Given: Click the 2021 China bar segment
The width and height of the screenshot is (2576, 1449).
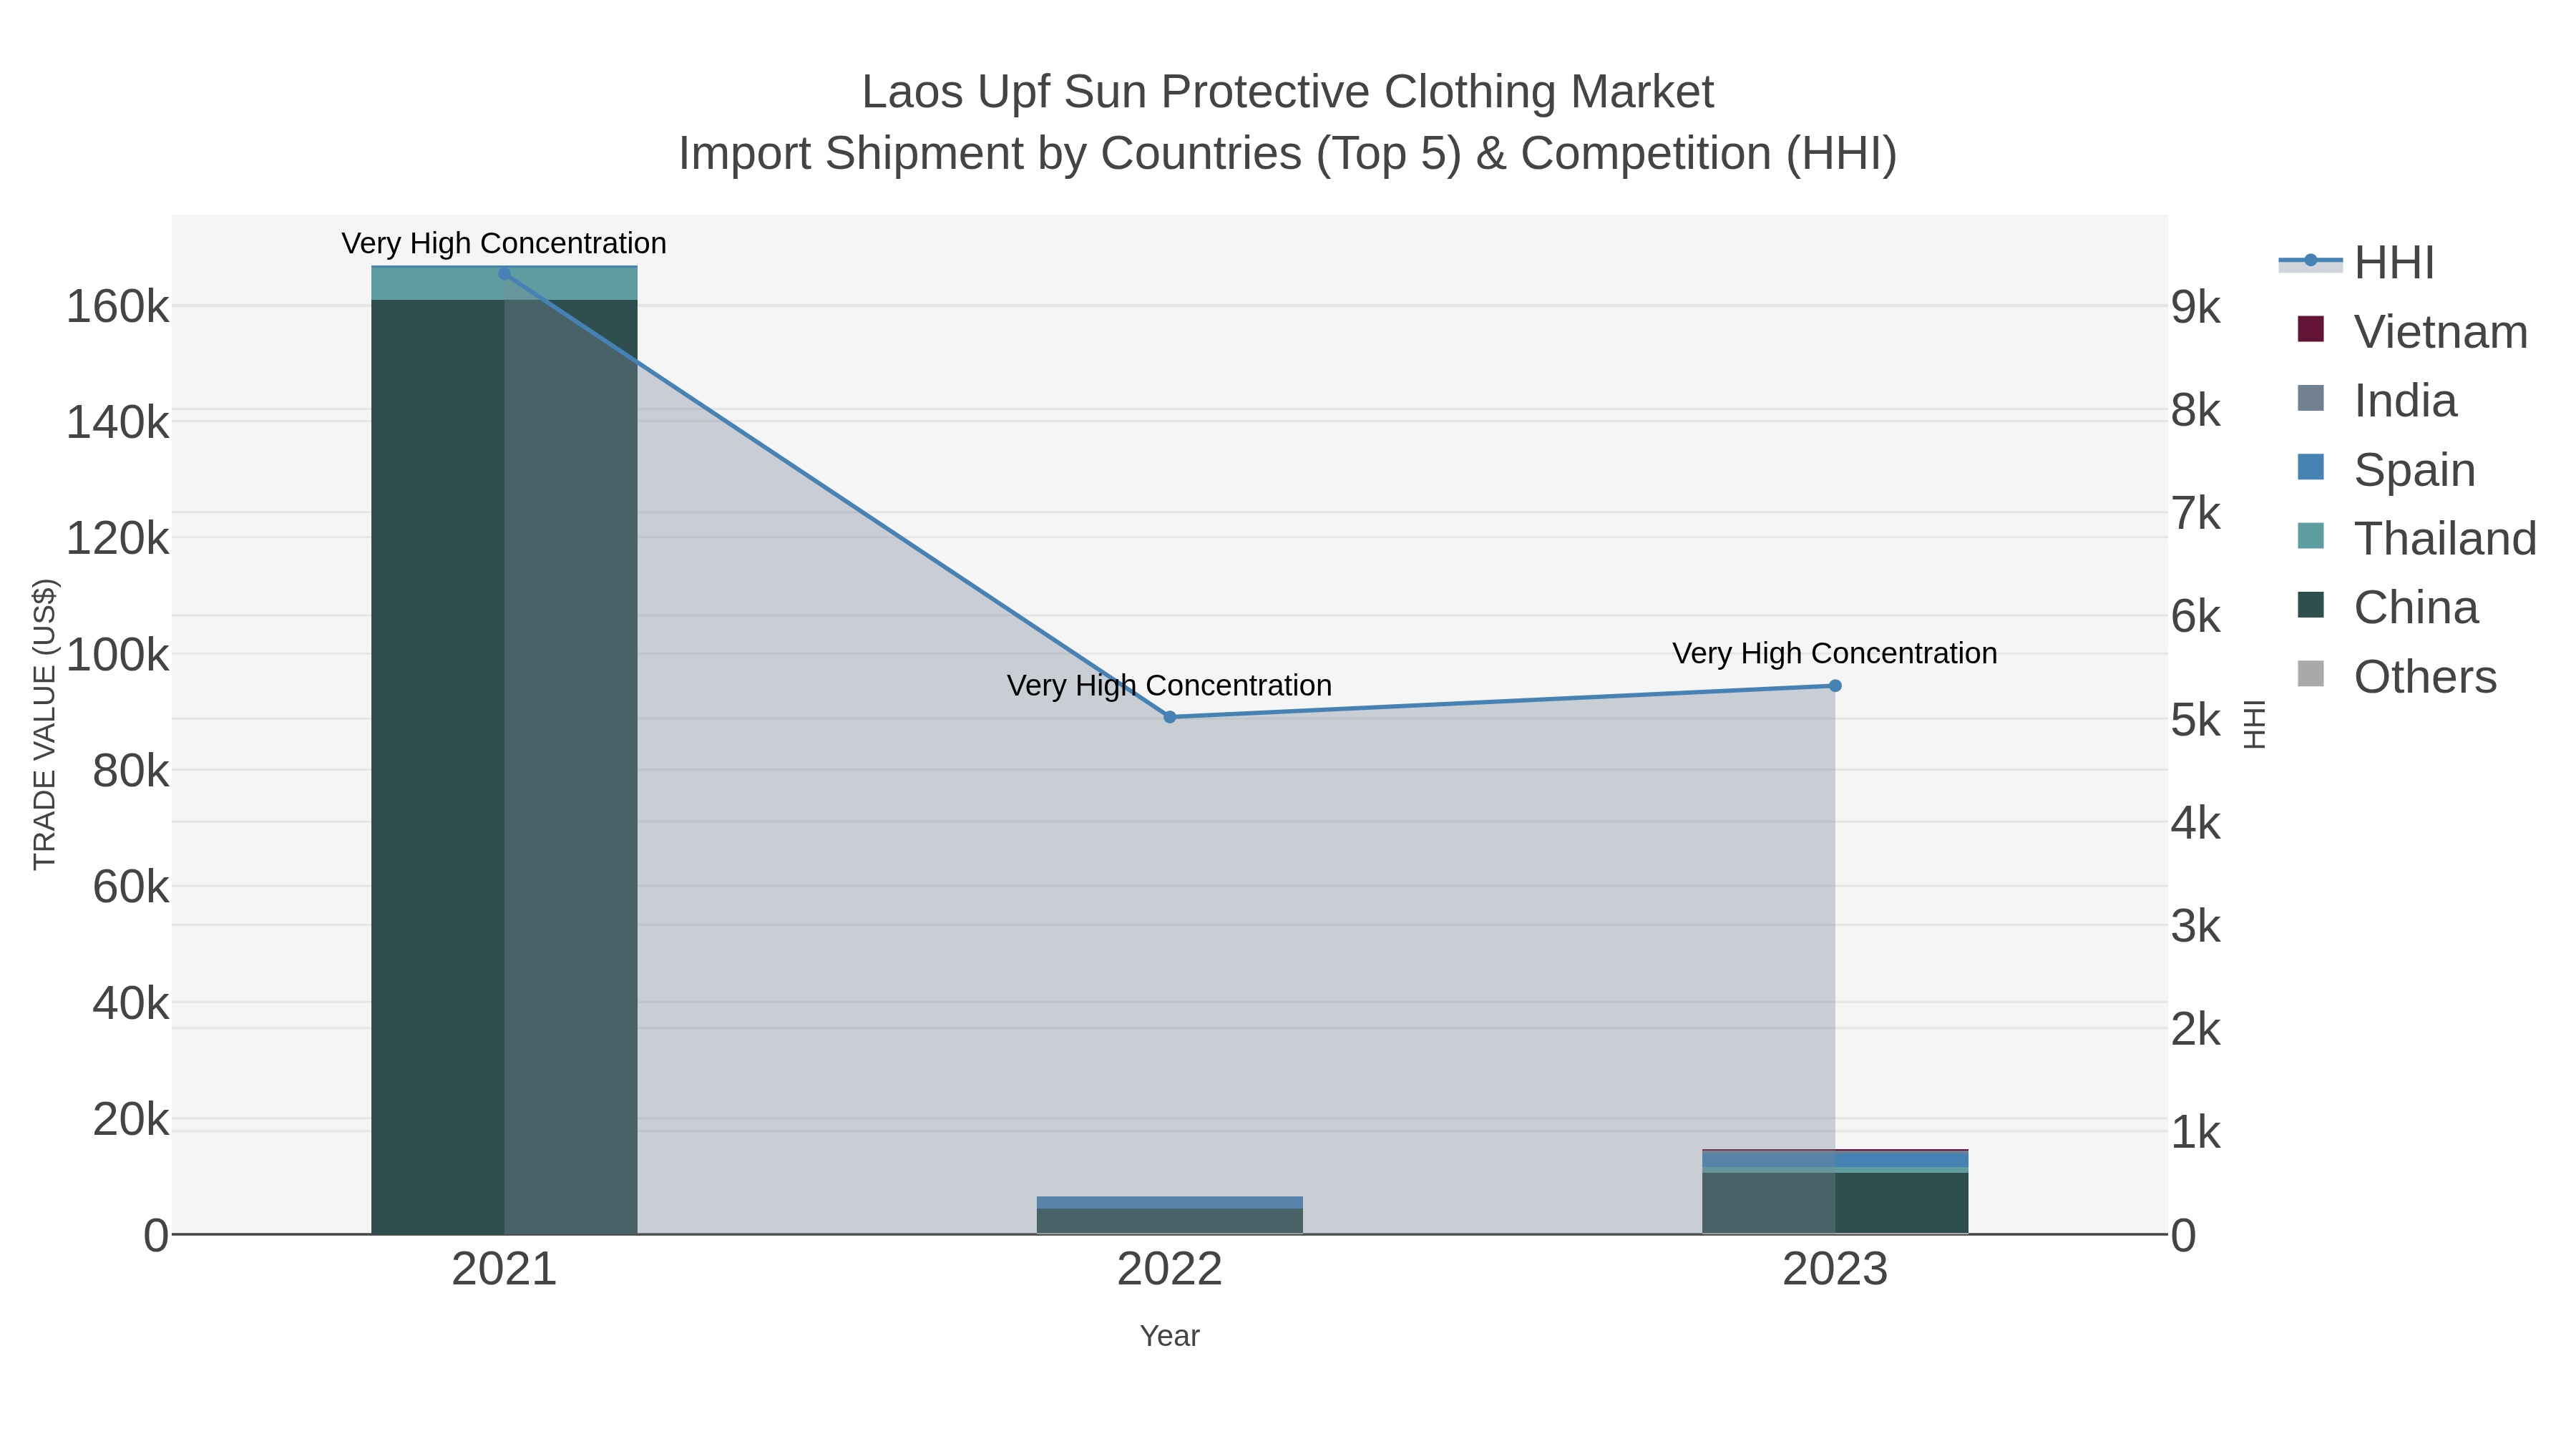Looking at the screenshot, I should (x=504, y=766).
